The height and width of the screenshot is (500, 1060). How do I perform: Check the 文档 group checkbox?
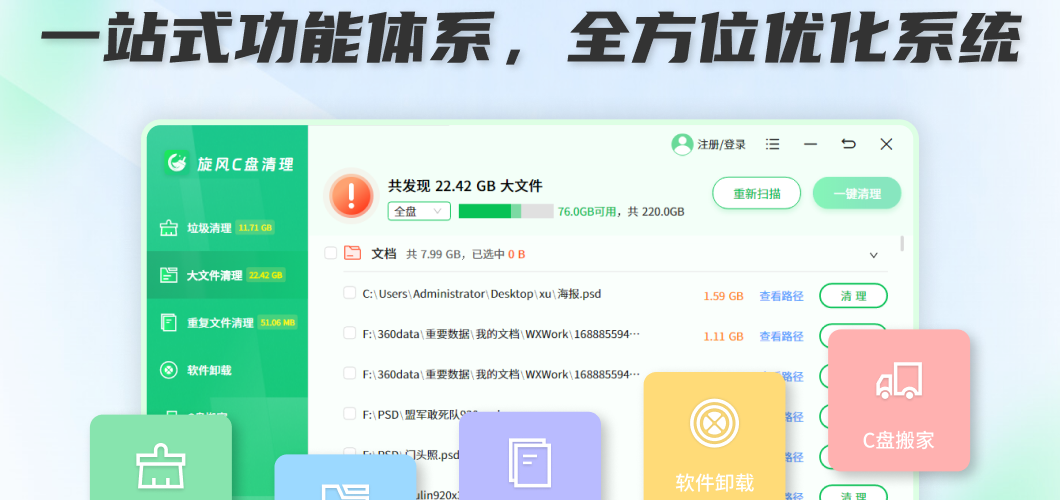pyautogui.click(x=331, y=253)
